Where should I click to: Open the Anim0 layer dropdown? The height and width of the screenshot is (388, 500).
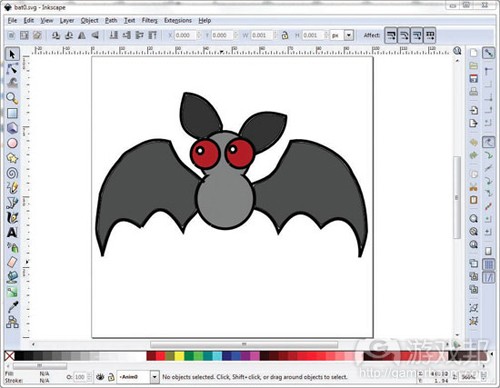(x=155, y=377)
